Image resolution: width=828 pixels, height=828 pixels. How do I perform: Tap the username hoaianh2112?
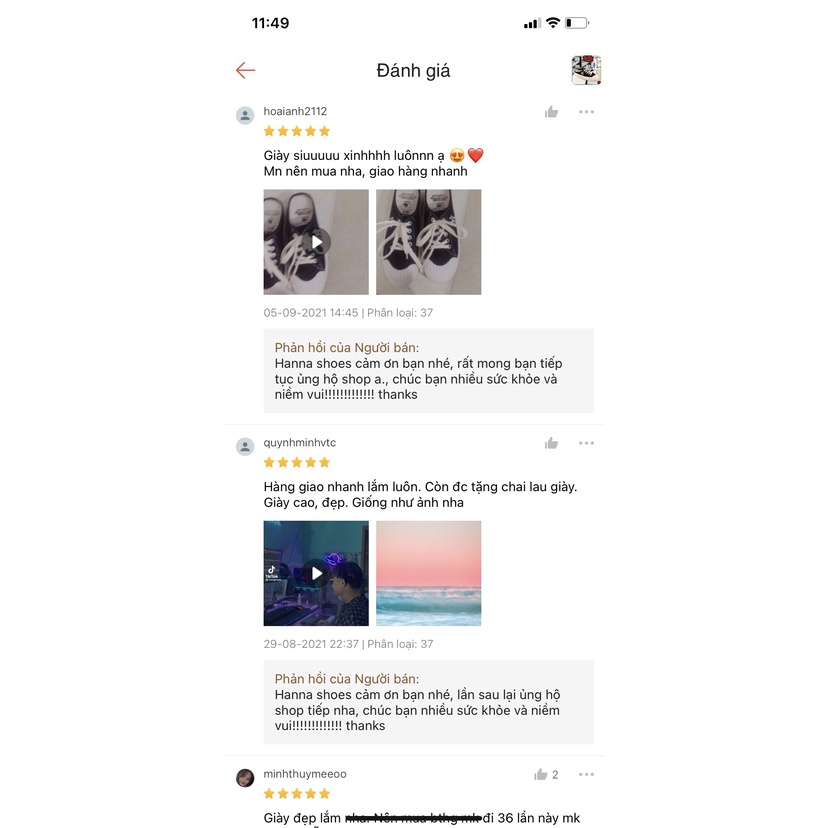pos(295,111)
